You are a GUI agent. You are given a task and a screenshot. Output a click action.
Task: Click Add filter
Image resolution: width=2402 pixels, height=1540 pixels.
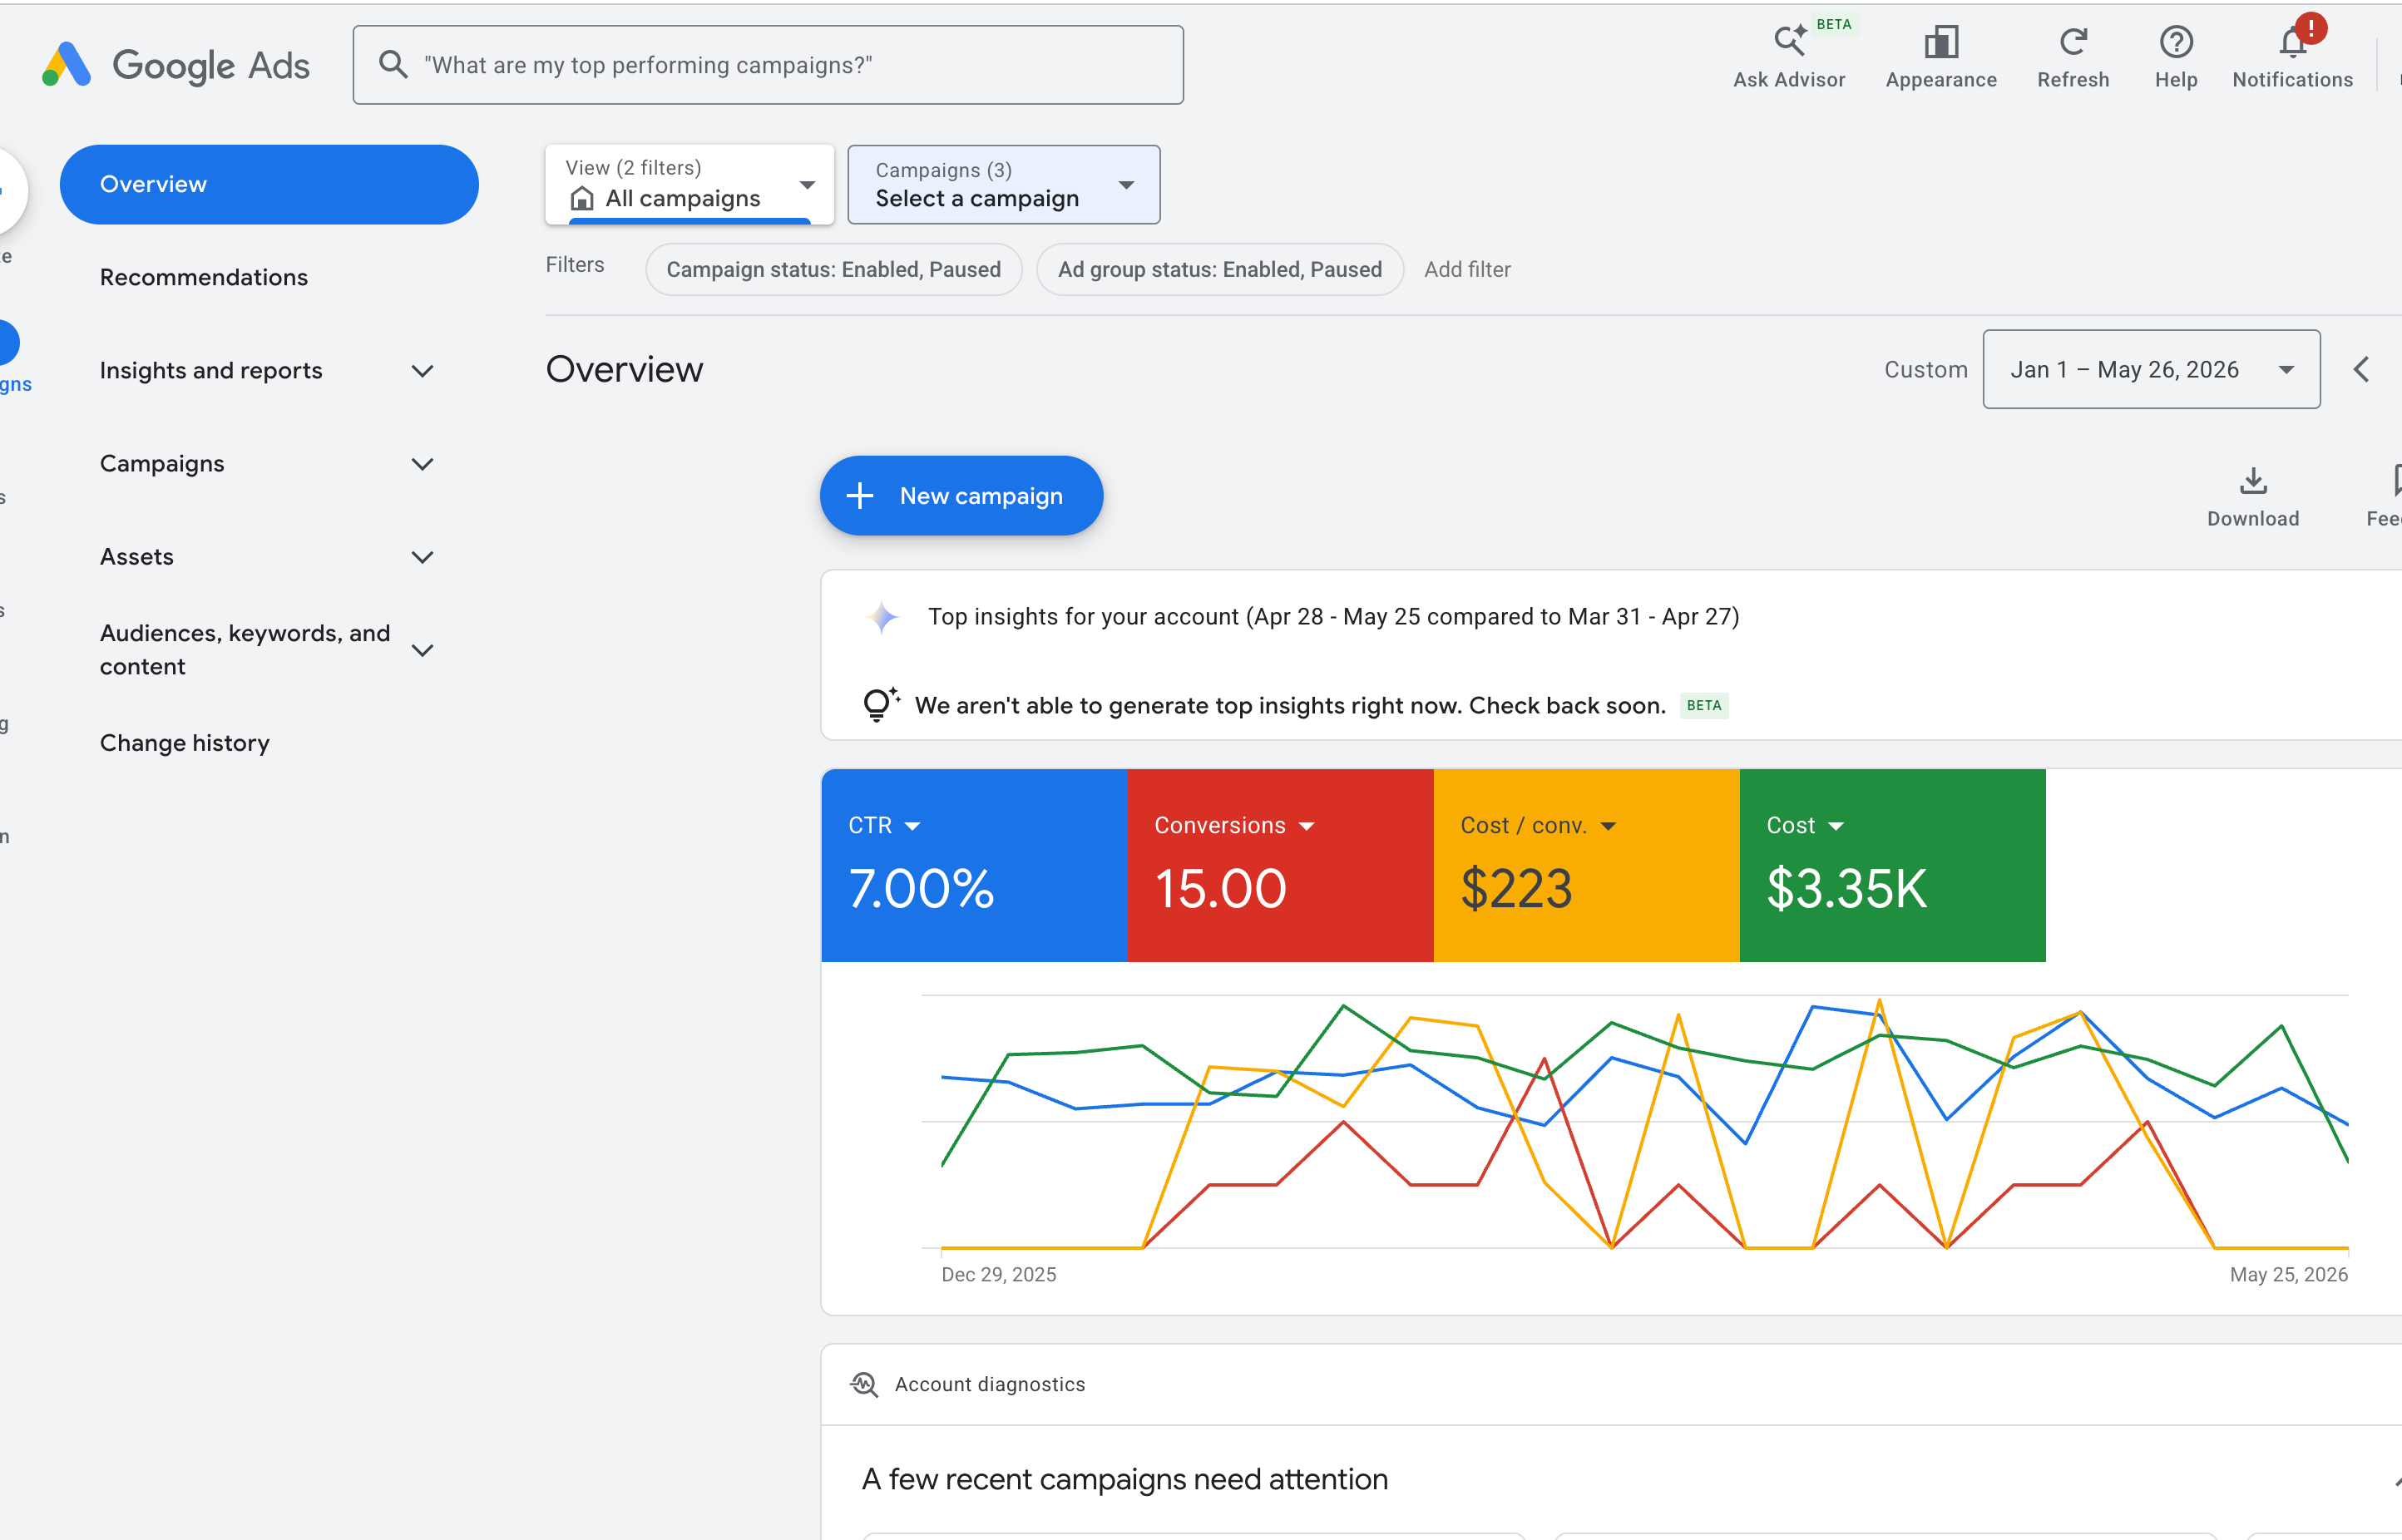click(1467, 269)
